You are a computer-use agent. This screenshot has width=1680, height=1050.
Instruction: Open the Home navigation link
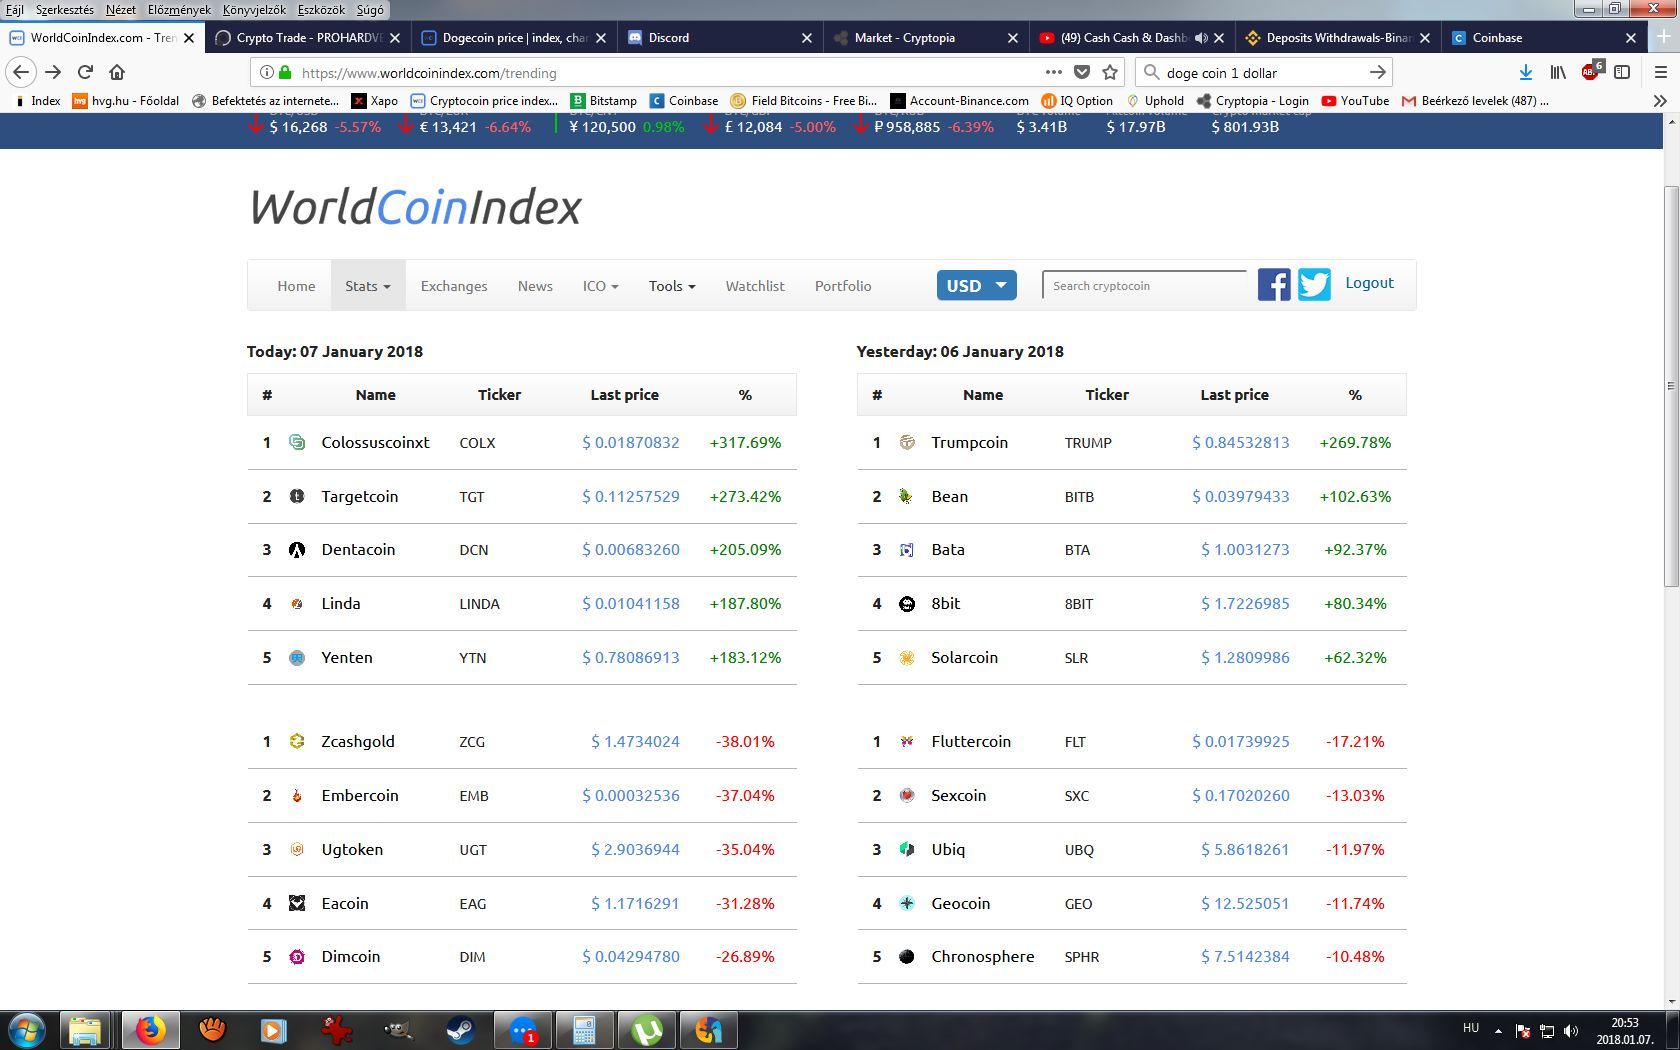click(296, 285)
